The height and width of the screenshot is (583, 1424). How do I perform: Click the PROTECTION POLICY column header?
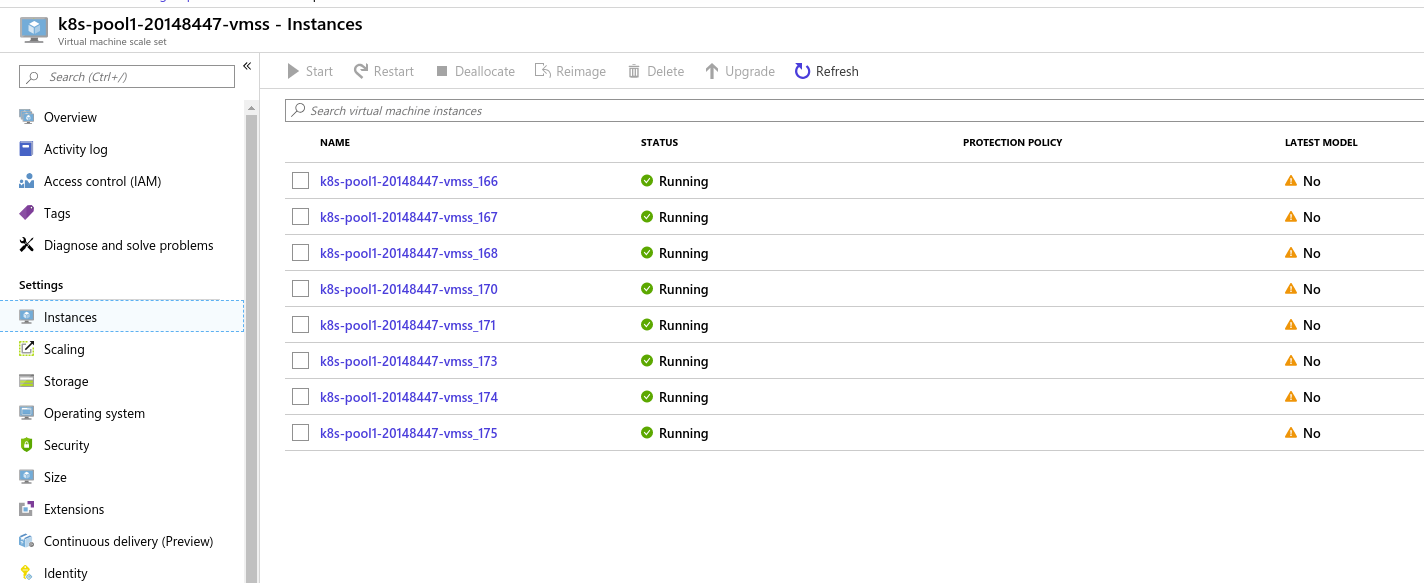(1012, 143)
